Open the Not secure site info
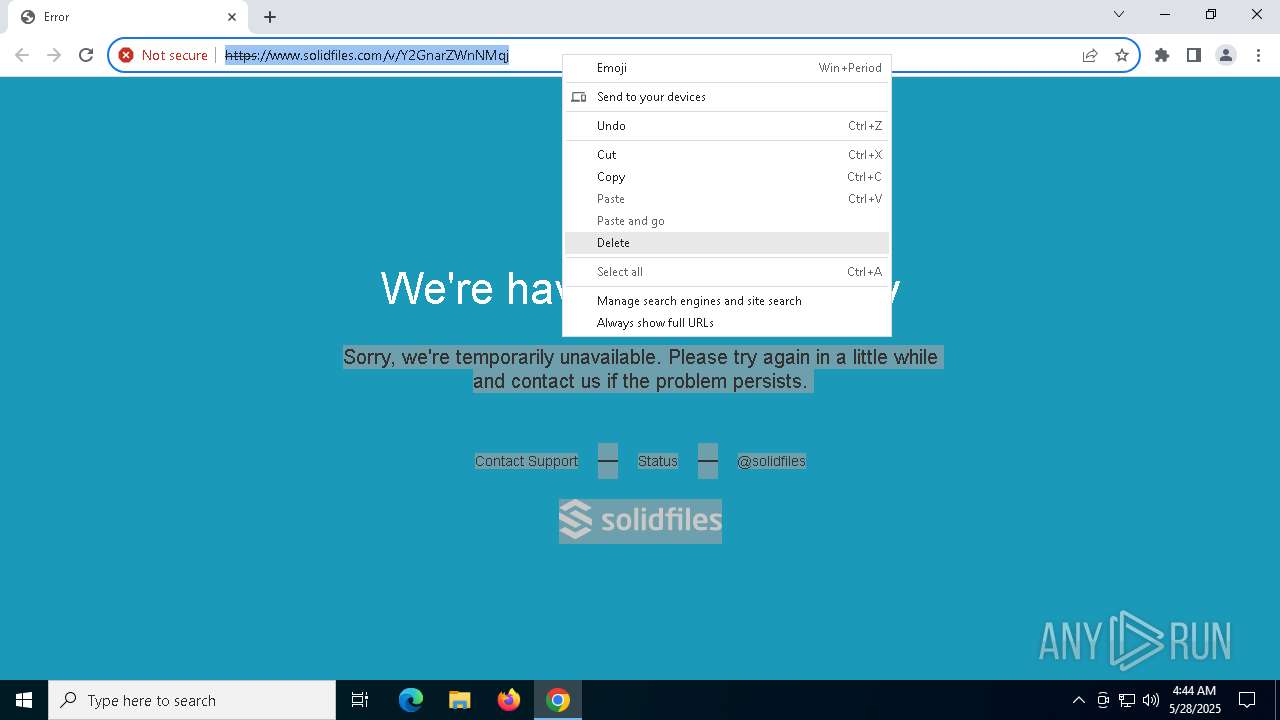 click(163, 55)
